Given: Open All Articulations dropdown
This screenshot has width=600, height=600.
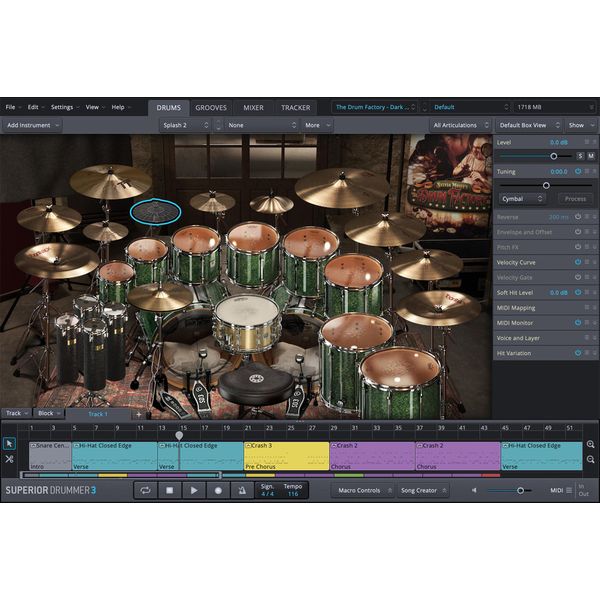Looking at the screenshot, I should pos(460,125).
